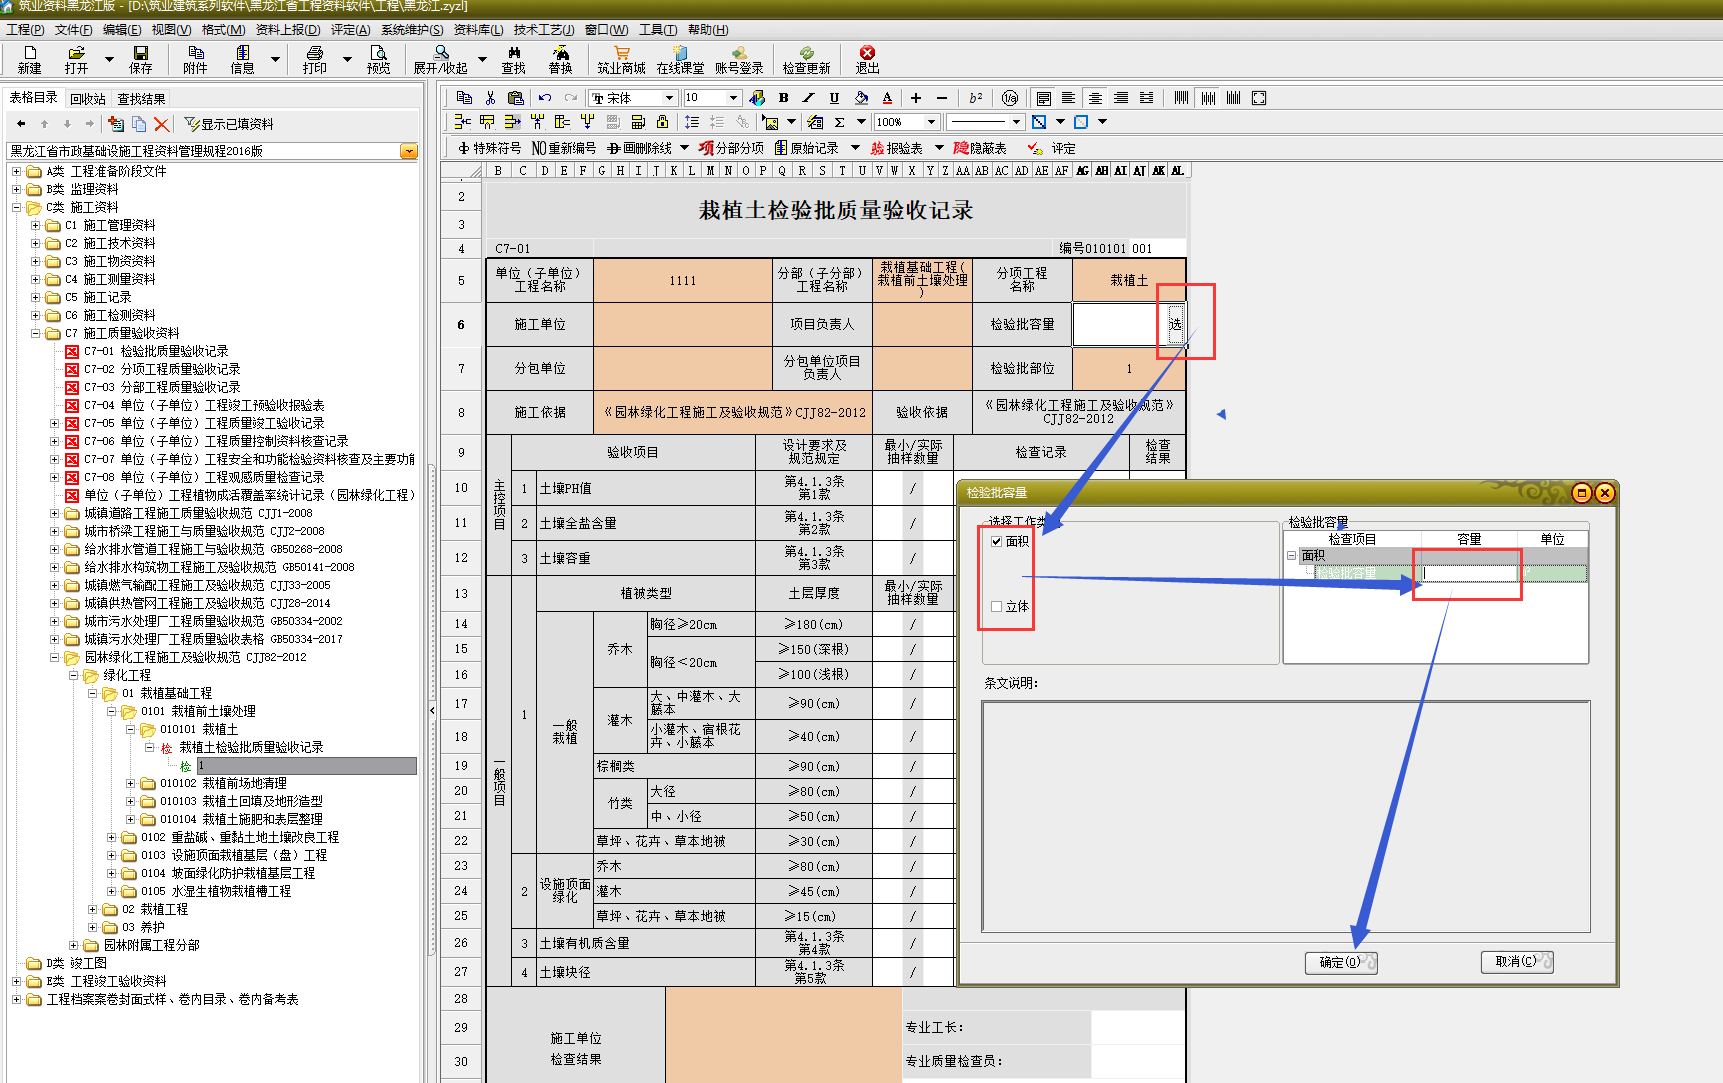Click the copy icon in format toolbar
The width and height of the screenshot is (1723, 1083).
point(464,98)
